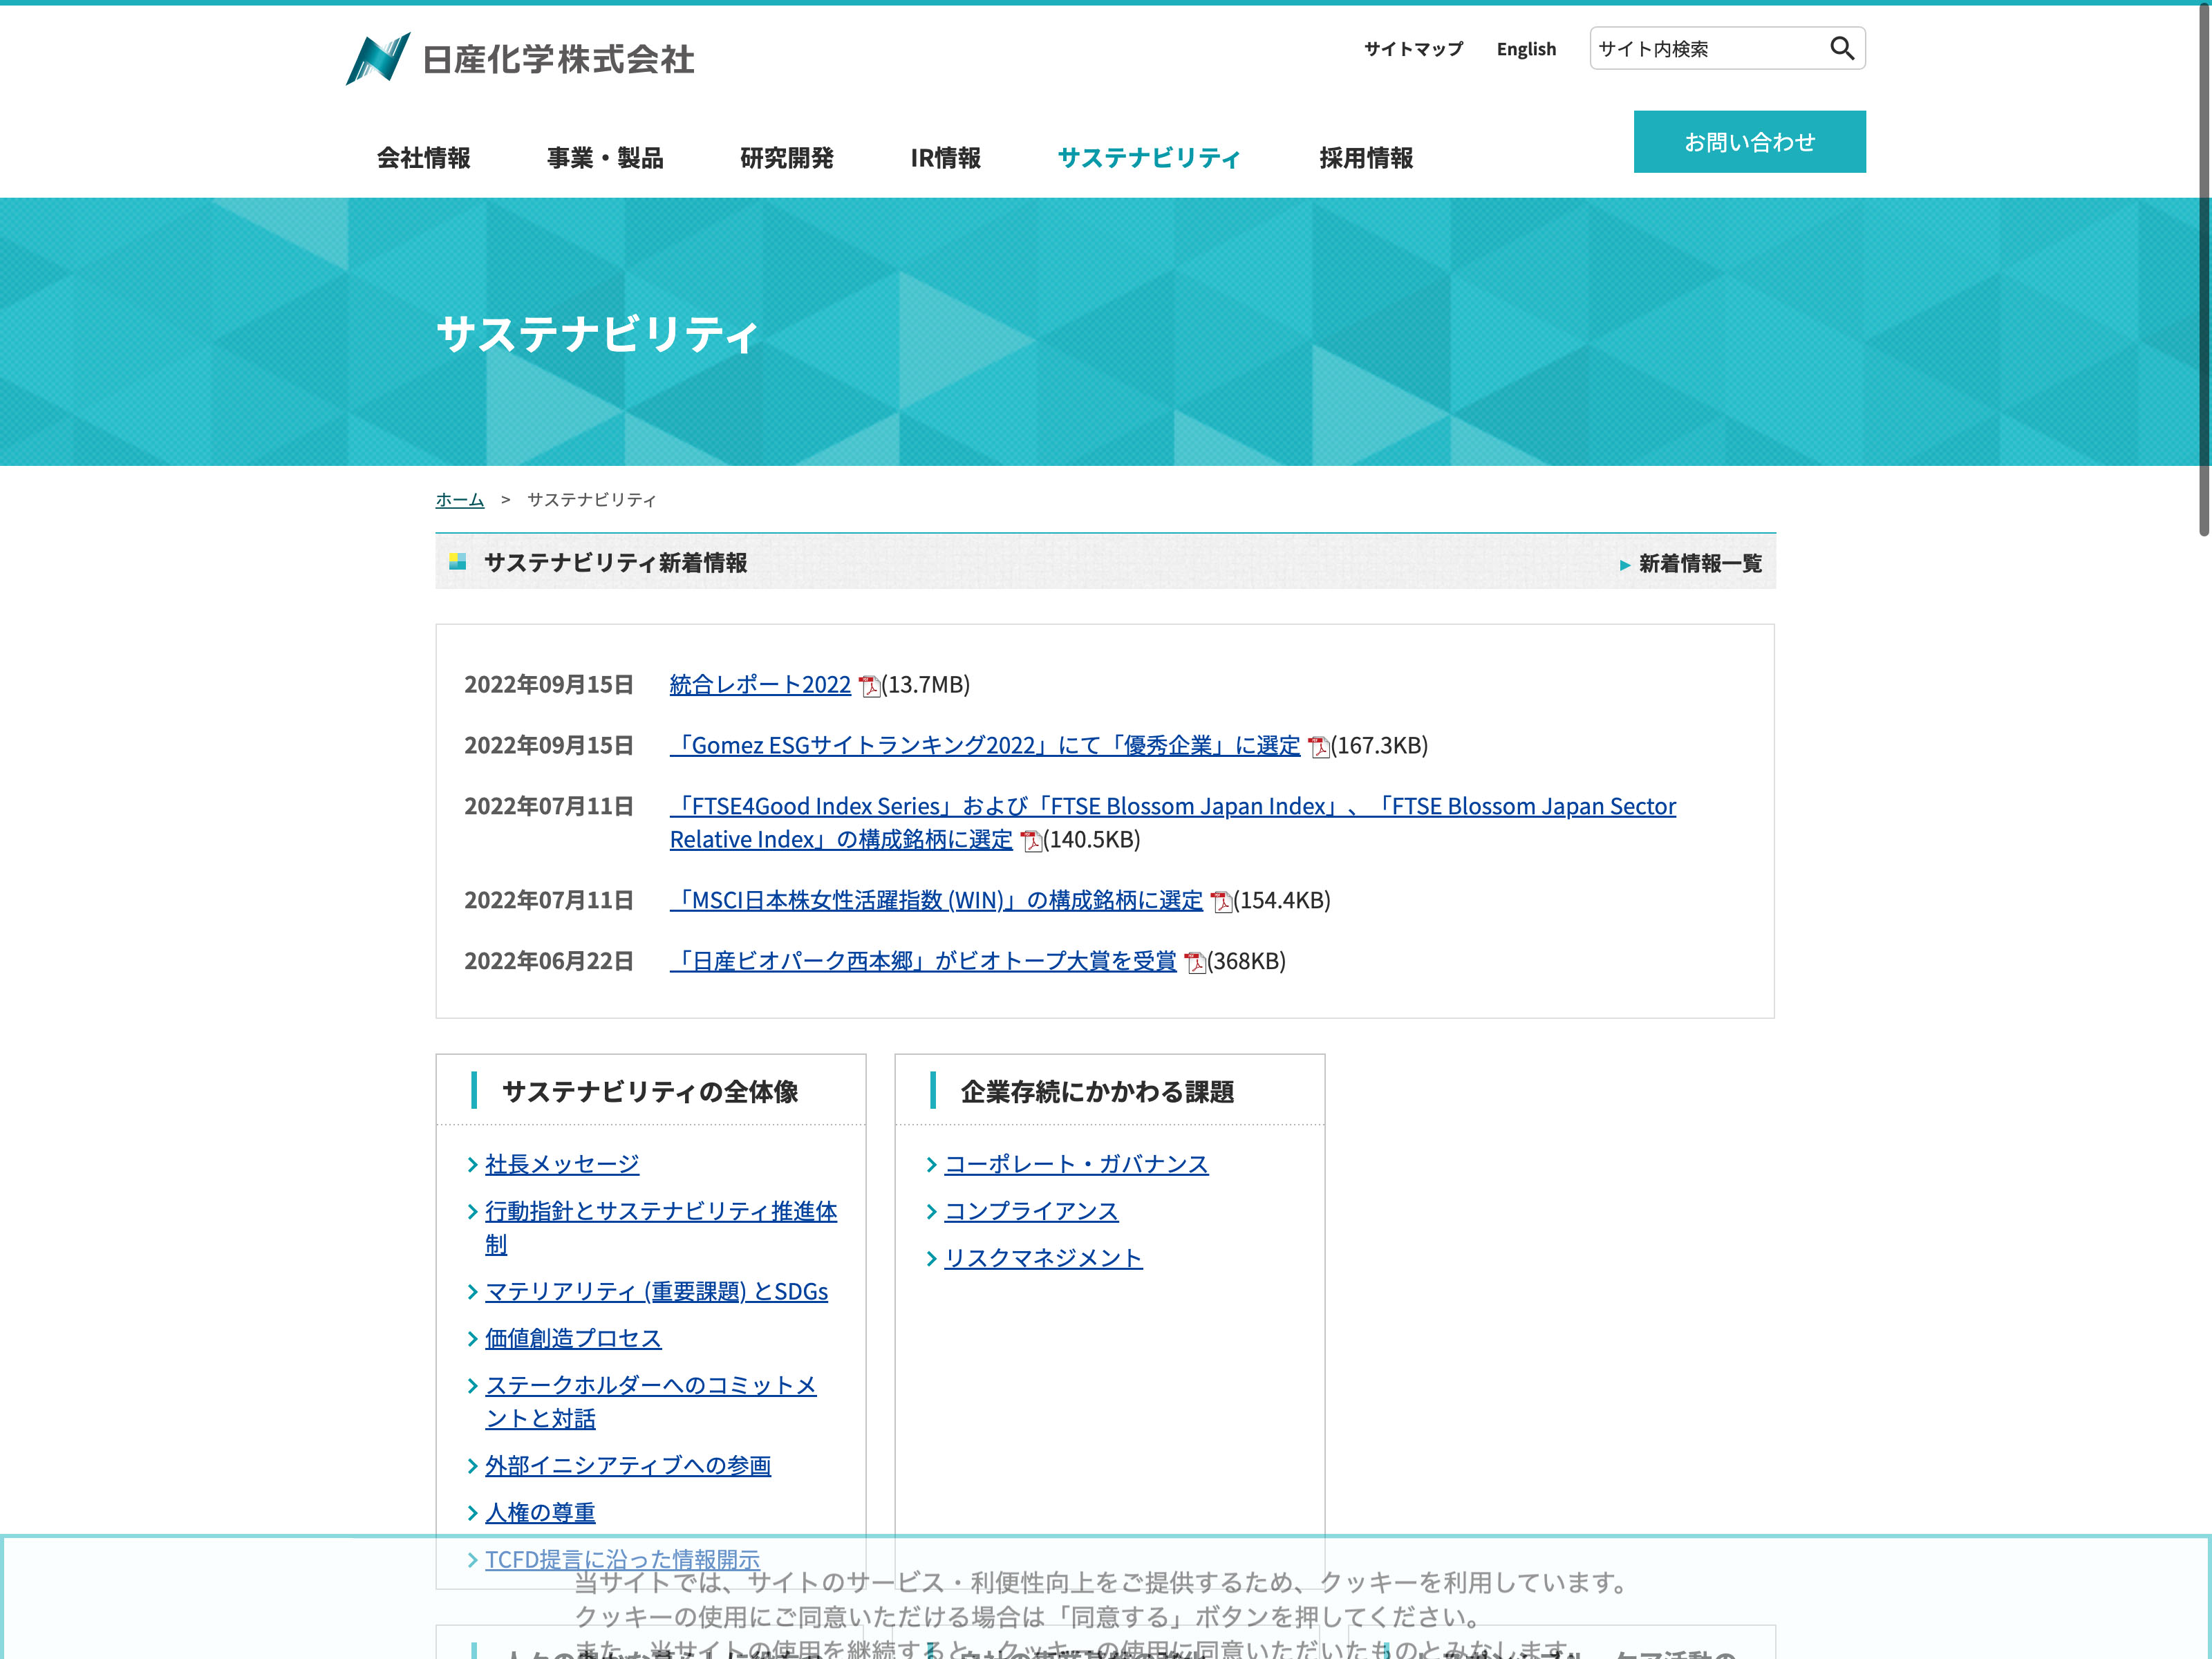This screenshot has width=2212, height=1659.
Task: Click PDF icon next to 統合レポート2022
Action: coord(869,686)
